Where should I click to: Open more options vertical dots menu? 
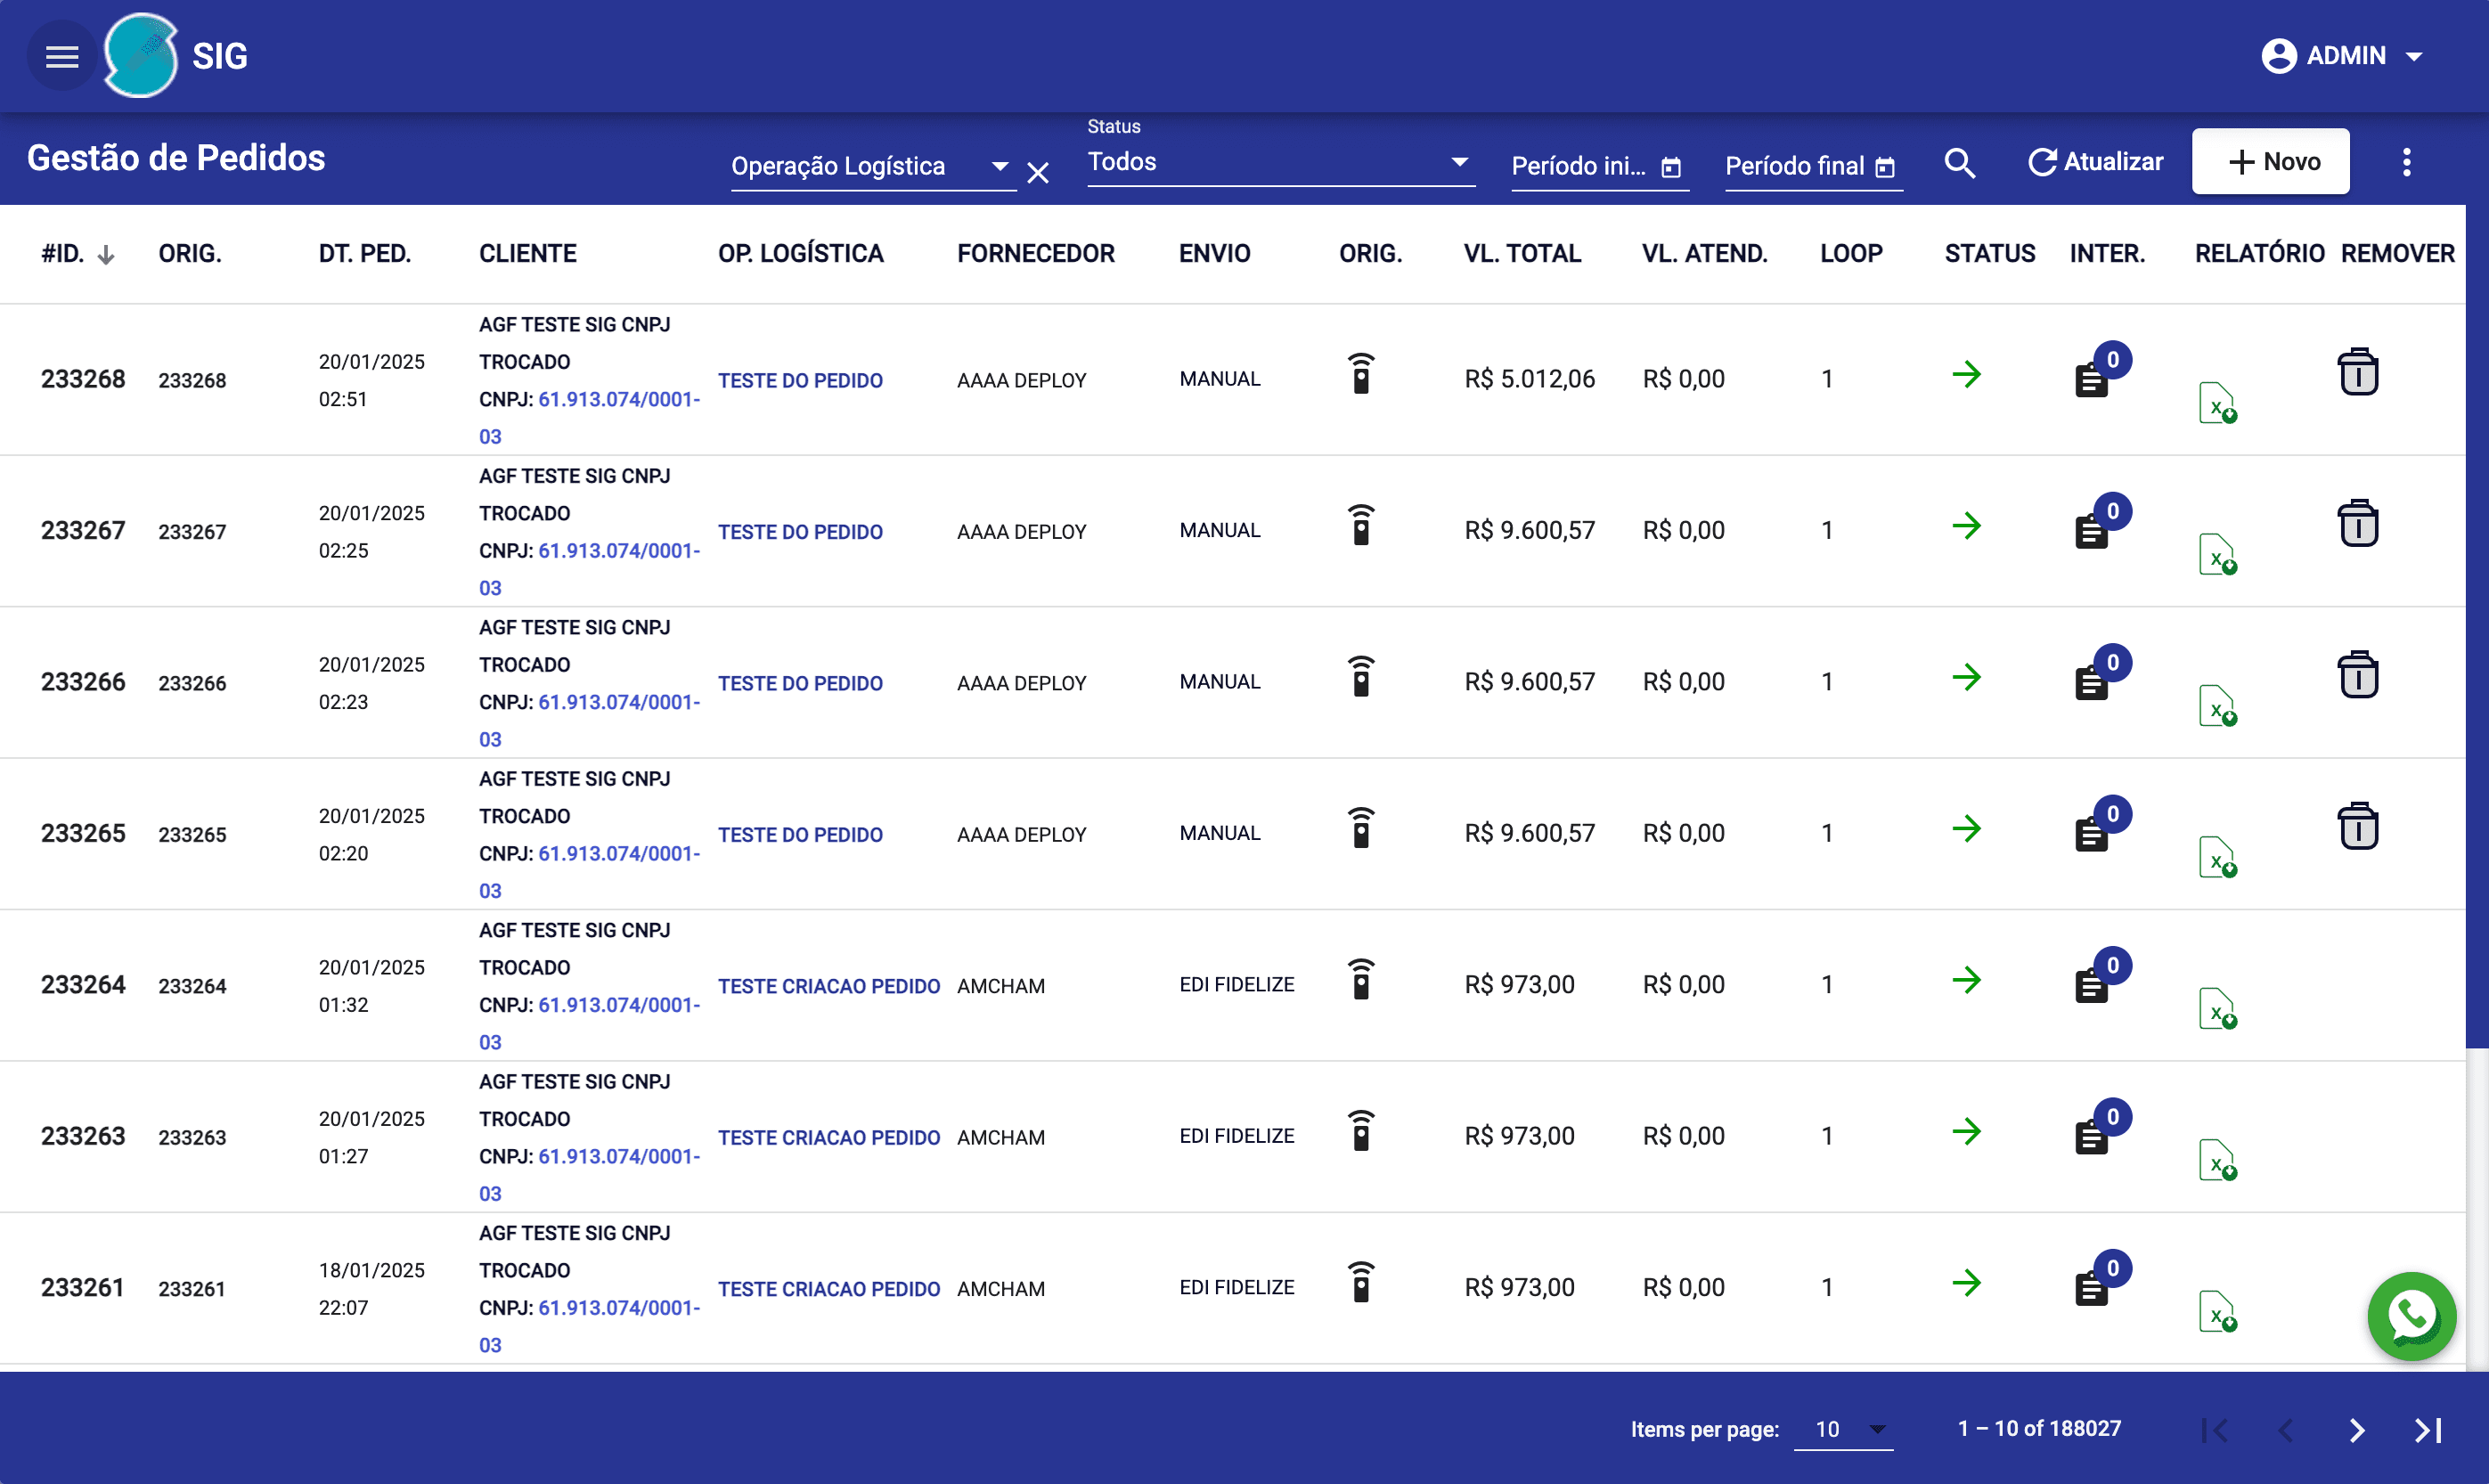tap(2406, 162)
